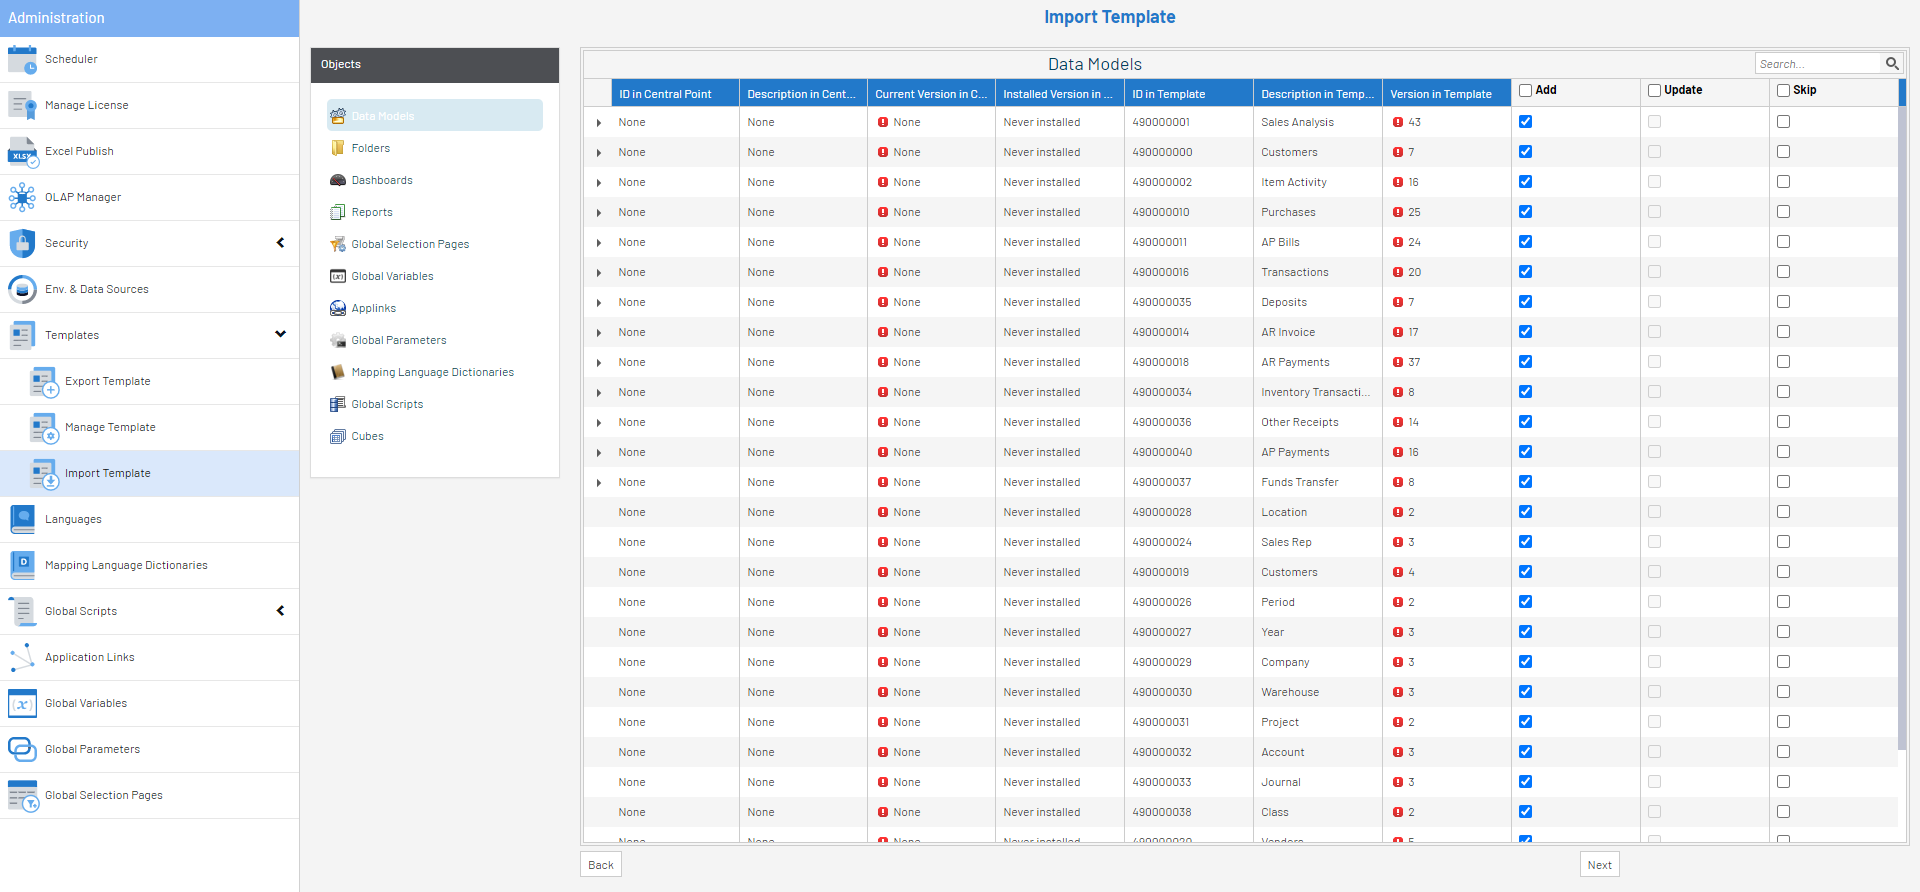Click the OLAP Manager icon

[x=22, y=198]
